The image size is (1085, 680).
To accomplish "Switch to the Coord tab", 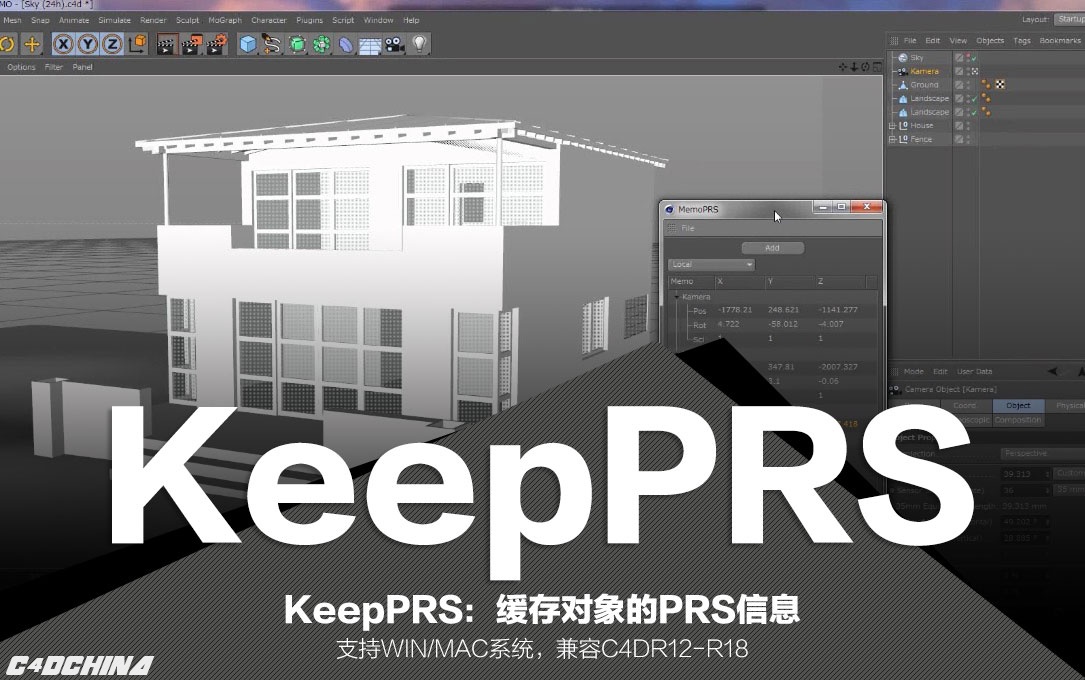I will coord(965,405).
